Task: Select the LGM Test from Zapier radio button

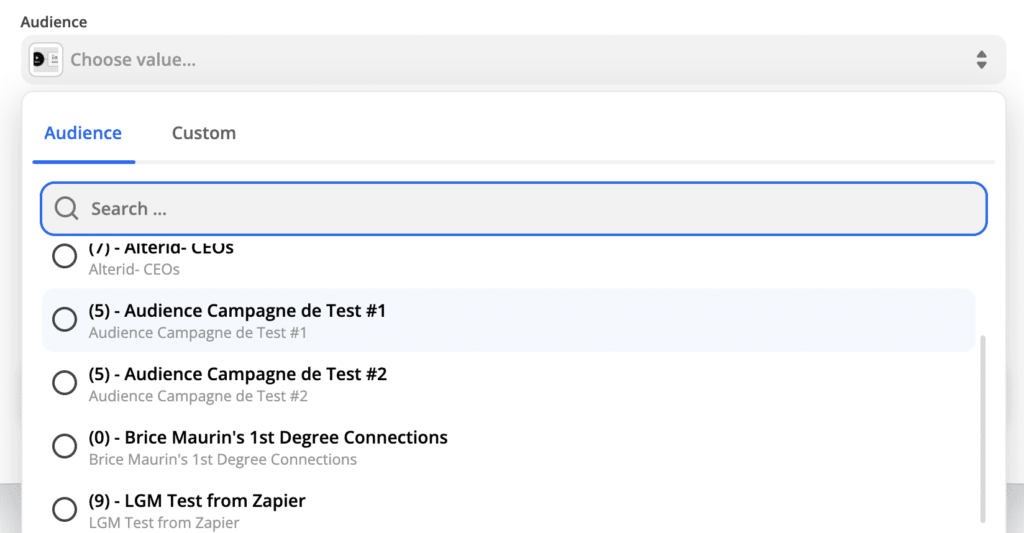Action: click(x=65, y=509)
